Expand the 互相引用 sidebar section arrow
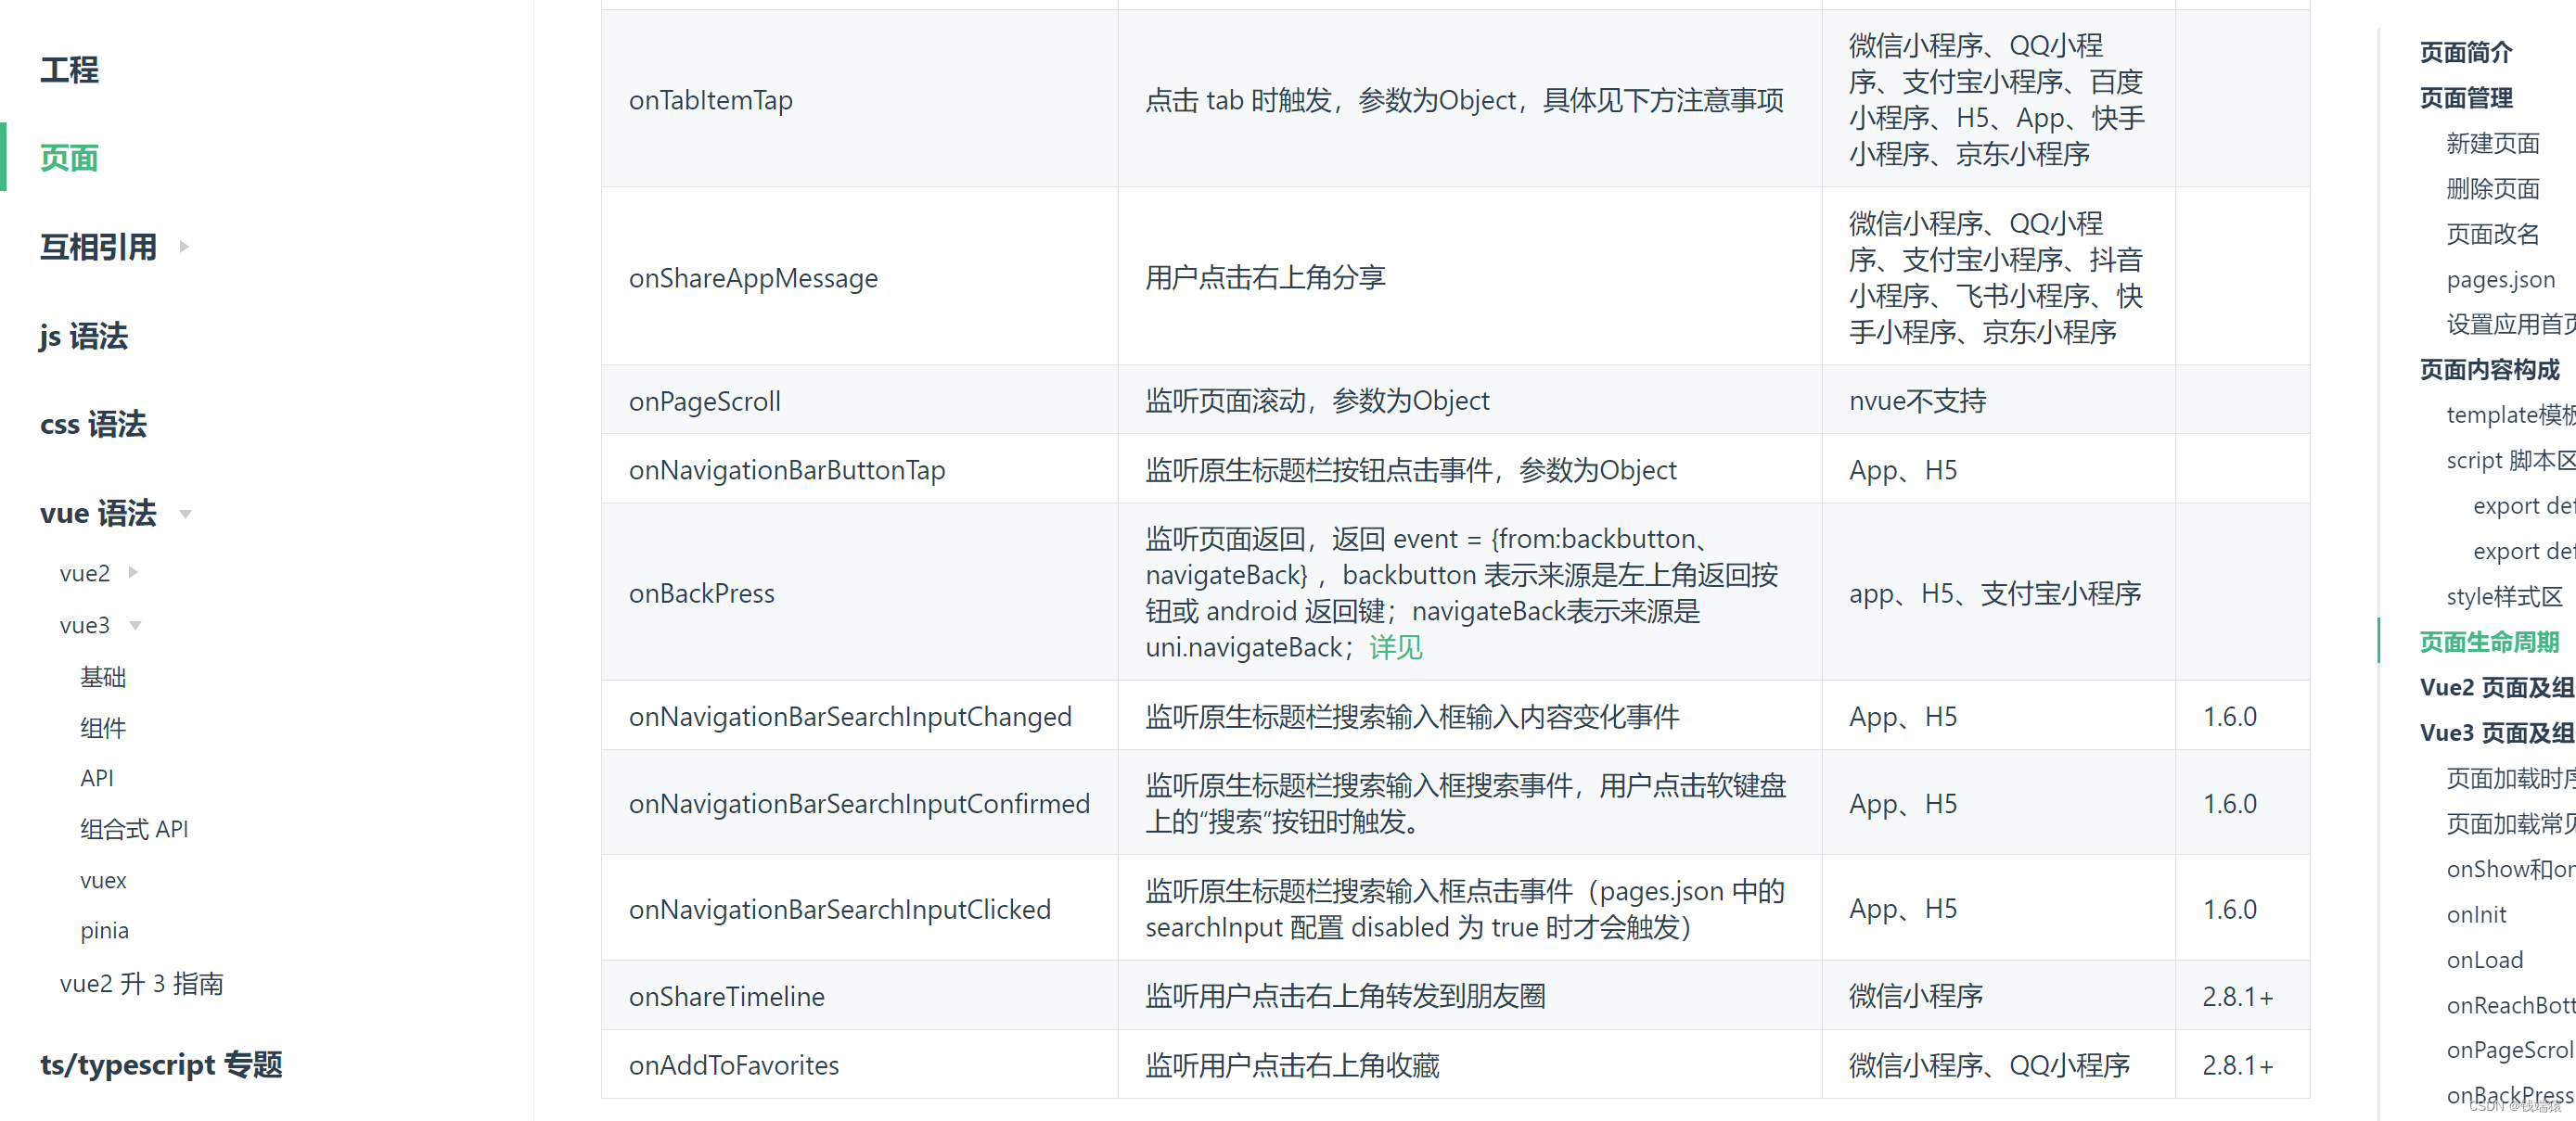Screen dimensions: 2576x1121 coord(184,247)
